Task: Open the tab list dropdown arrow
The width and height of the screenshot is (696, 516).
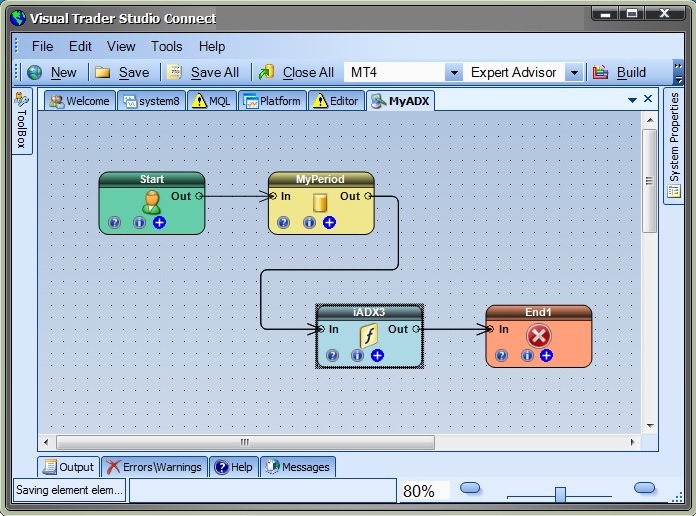Action: 633,100
